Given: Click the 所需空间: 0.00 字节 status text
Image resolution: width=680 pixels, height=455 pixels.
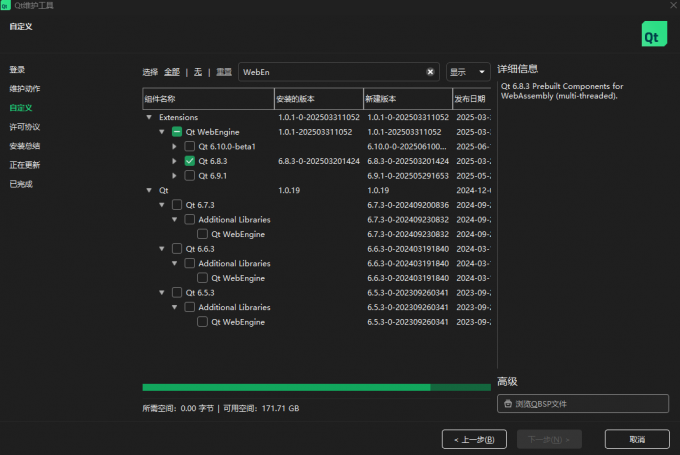Looking at the screenshot, I should [178, 408].
